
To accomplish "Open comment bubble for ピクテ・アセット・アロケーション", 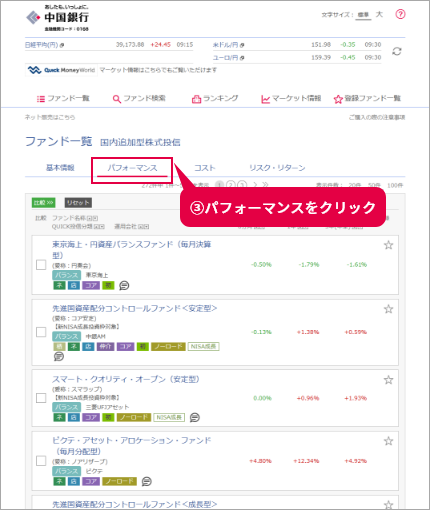I will tap(147, 481).
